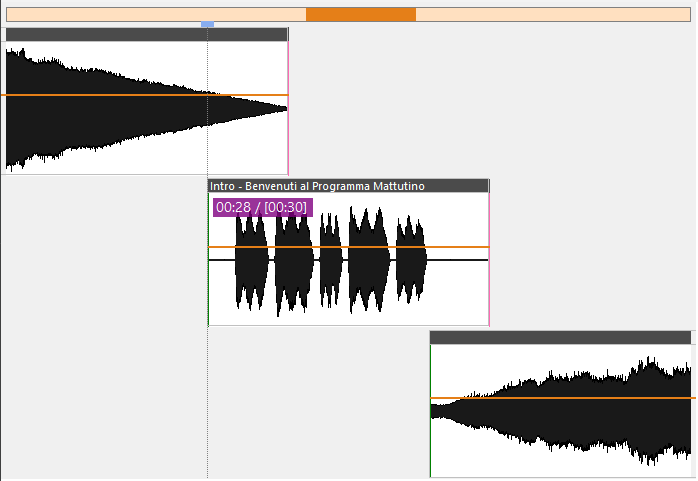The height and width of the screenshot is (481, 698).
Task: Click the dark orange viewport section of overview bar
Action: 361,15
